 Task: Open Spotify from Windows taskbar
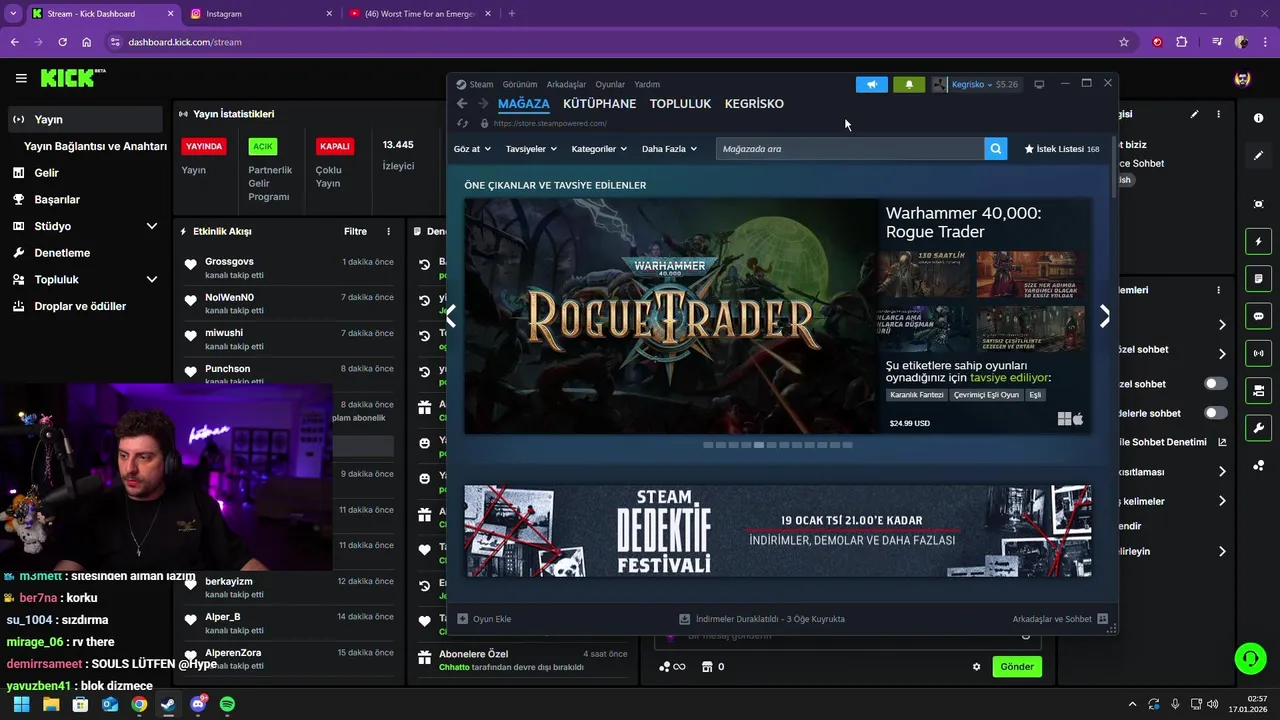tap(227, 704)
